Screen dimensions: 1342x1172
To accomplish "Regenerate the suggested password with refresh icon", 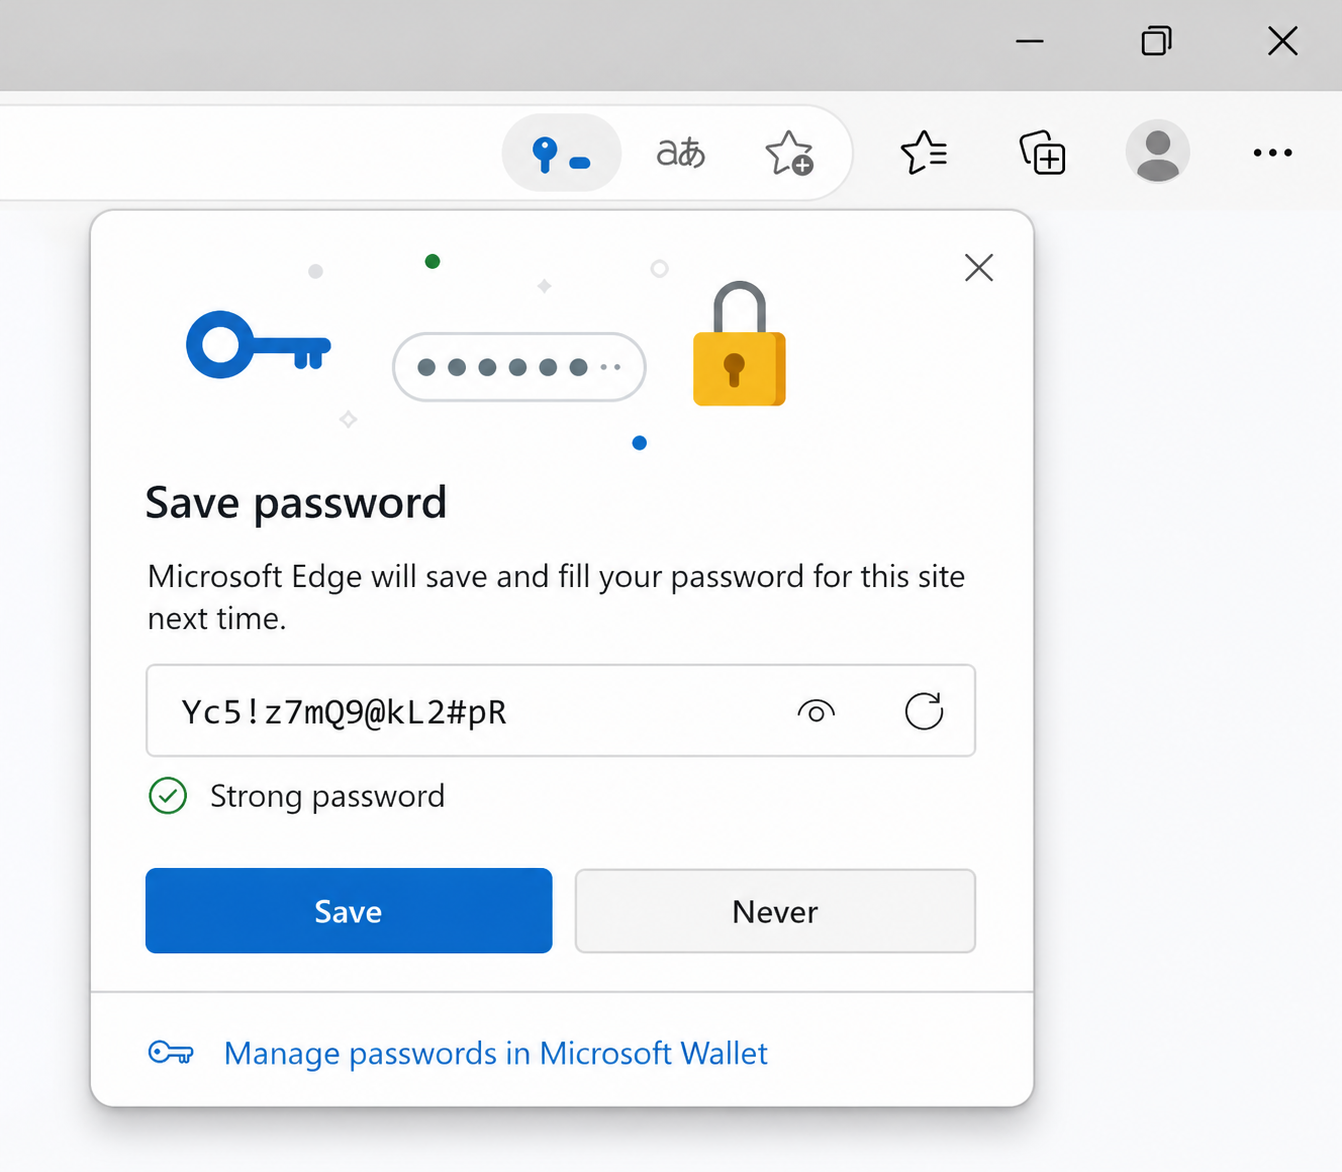I will 923,712.
